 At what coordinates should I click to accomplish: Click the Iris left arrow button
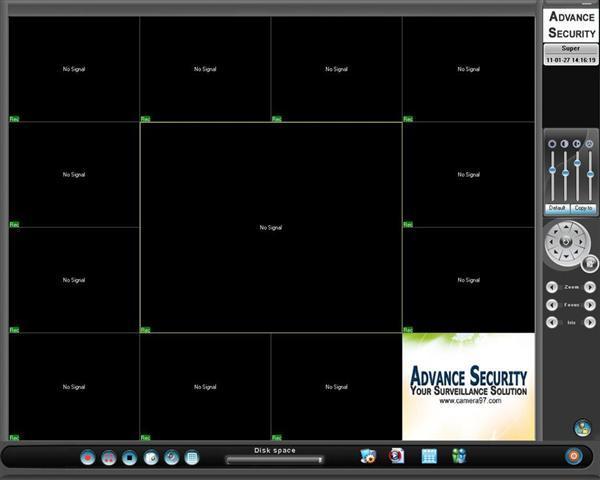click(552, 322)
